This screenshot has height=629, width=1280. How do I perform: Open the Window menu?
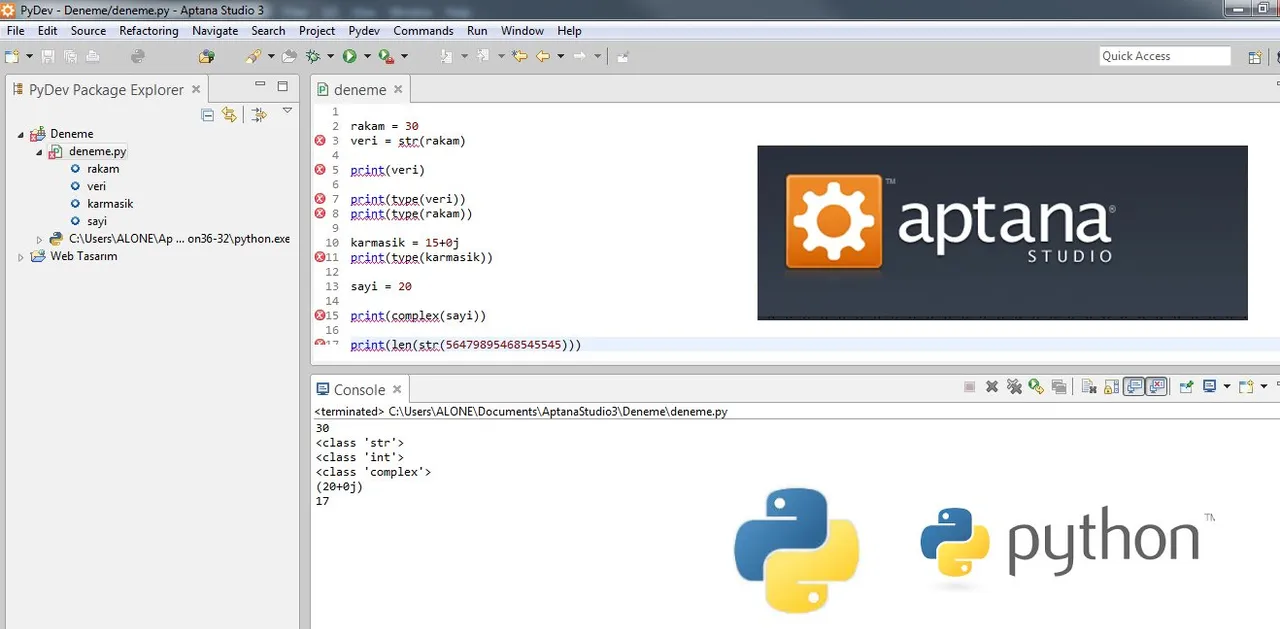pos(522,31)
